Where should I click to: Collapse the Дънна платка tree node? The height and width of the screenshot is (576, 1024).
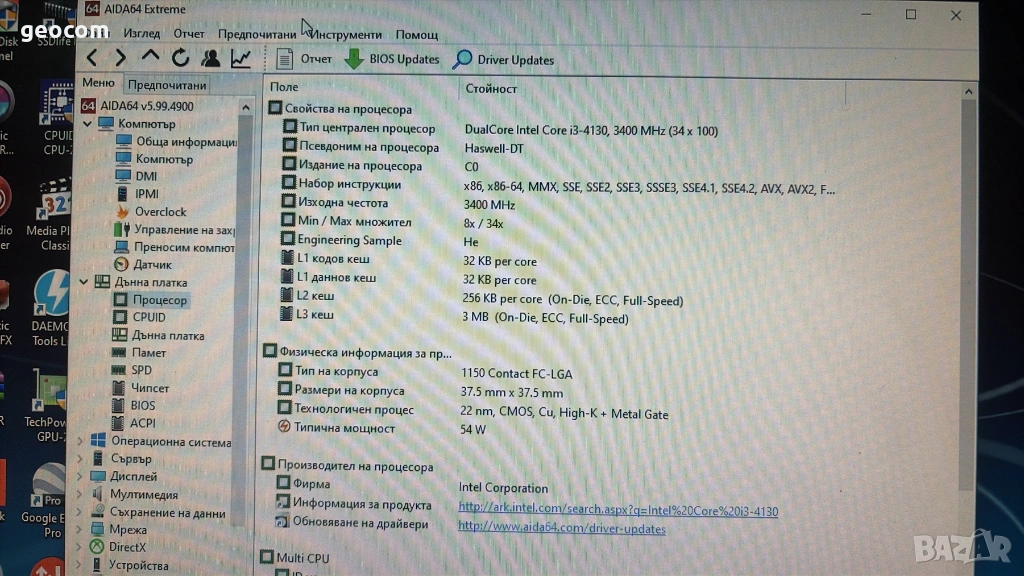[x=84, y=282]
